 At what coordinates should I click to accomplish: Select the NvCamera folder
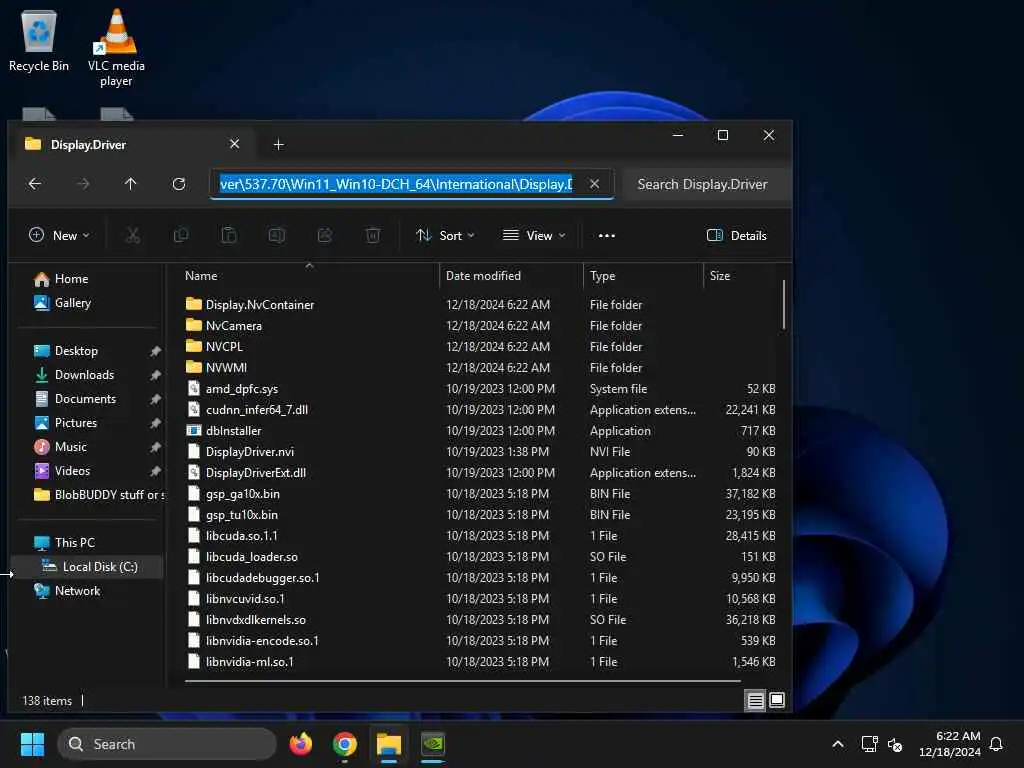point(234,326)
